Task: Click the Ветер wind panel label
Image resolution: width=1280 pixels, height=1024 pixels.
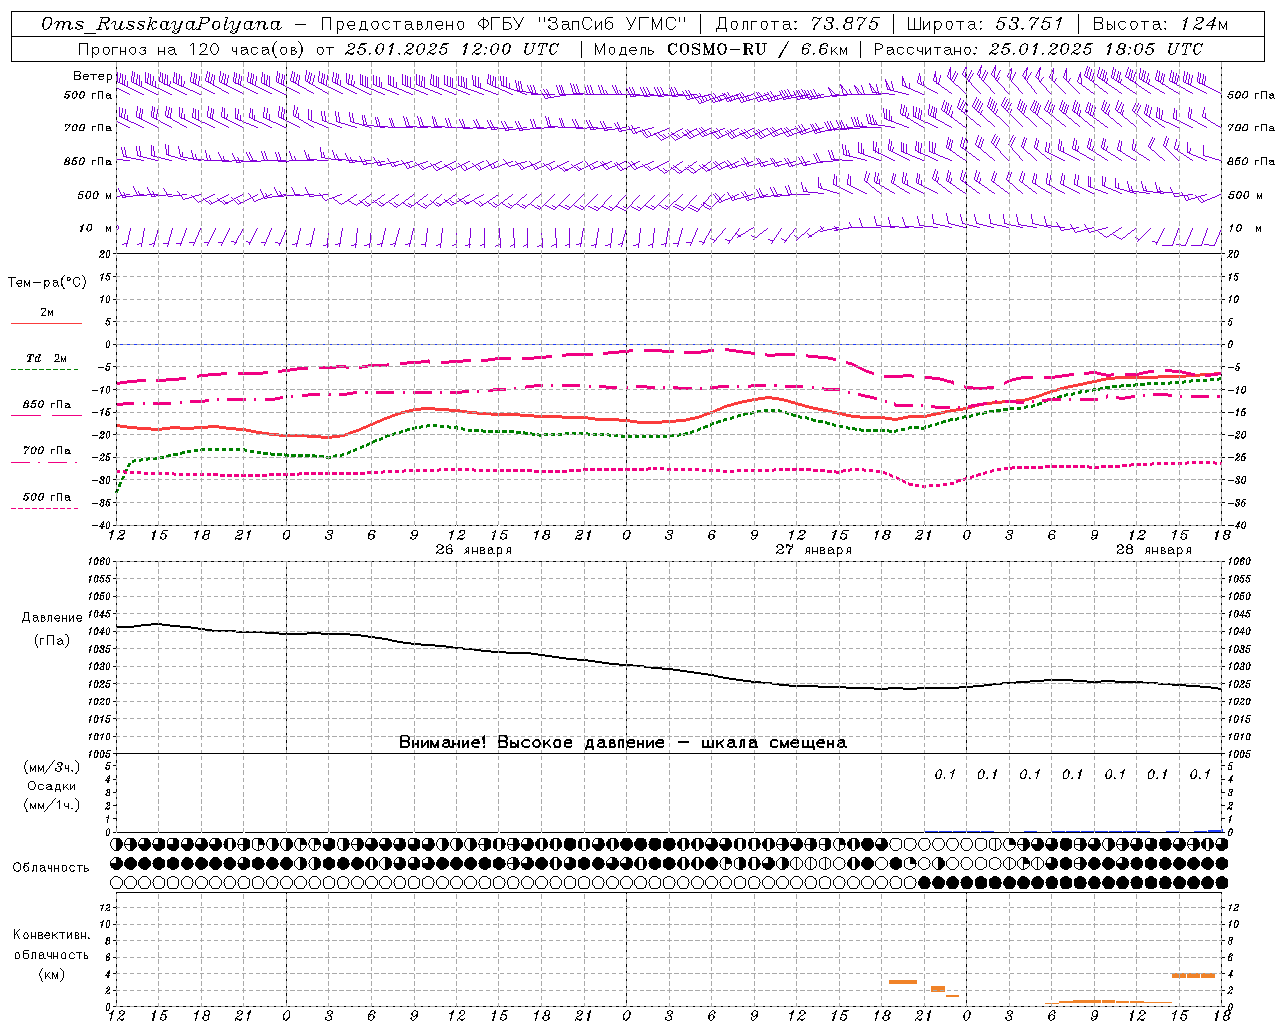Action: (92, 76)
